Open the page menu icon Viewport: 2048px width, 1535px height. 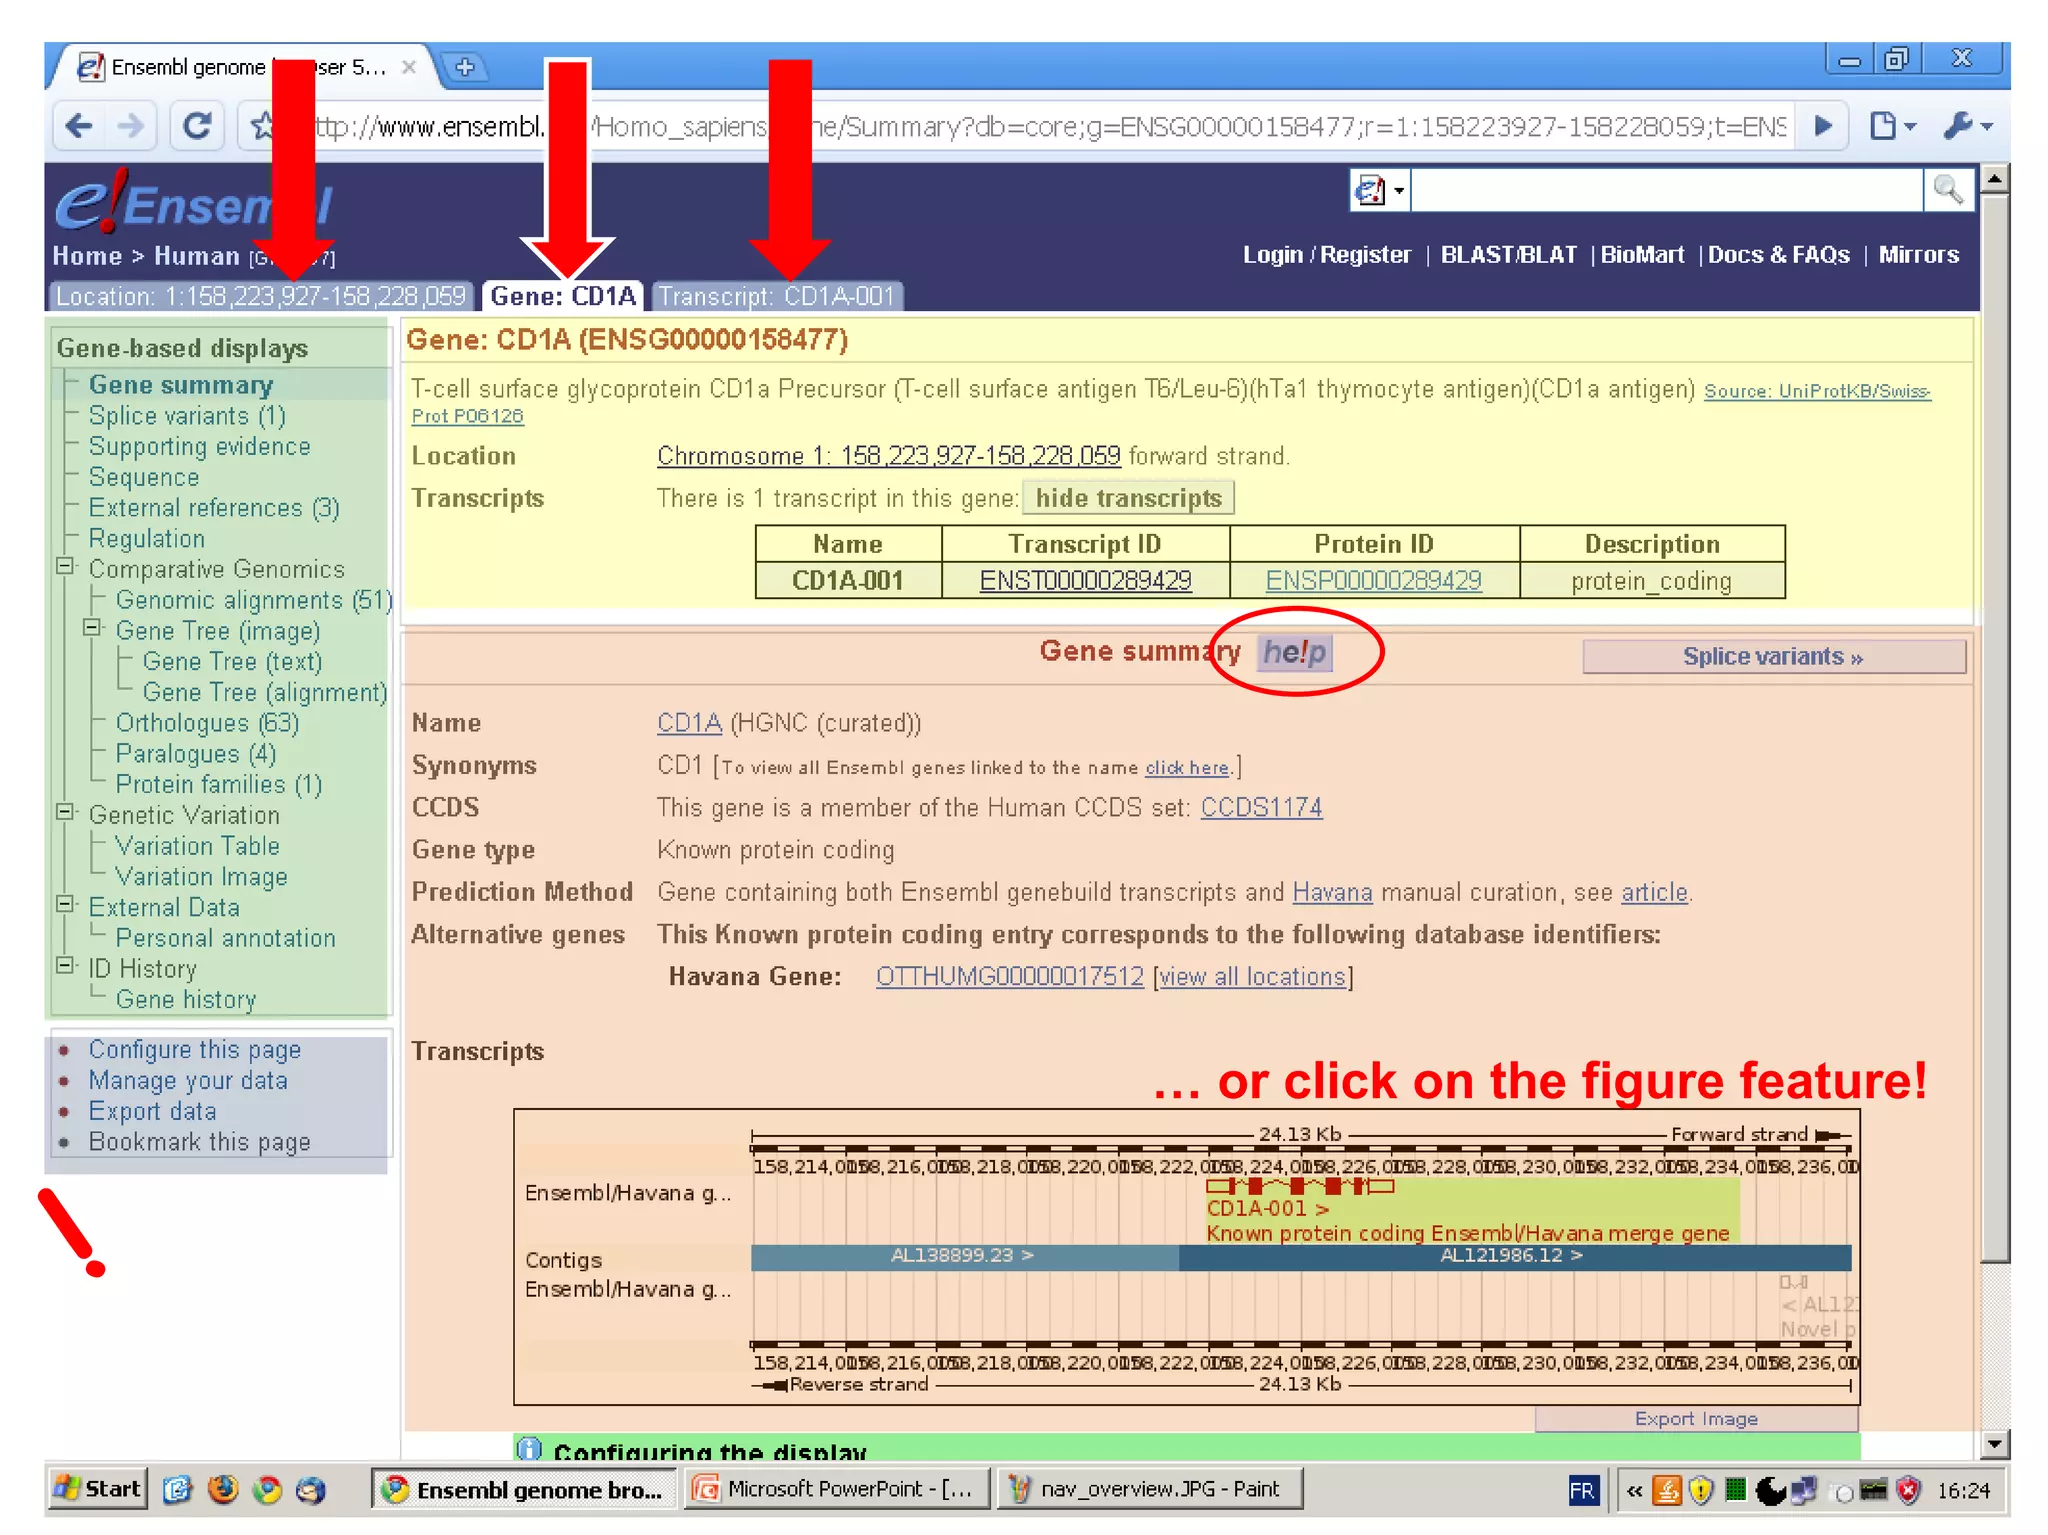coord(1893,126)
